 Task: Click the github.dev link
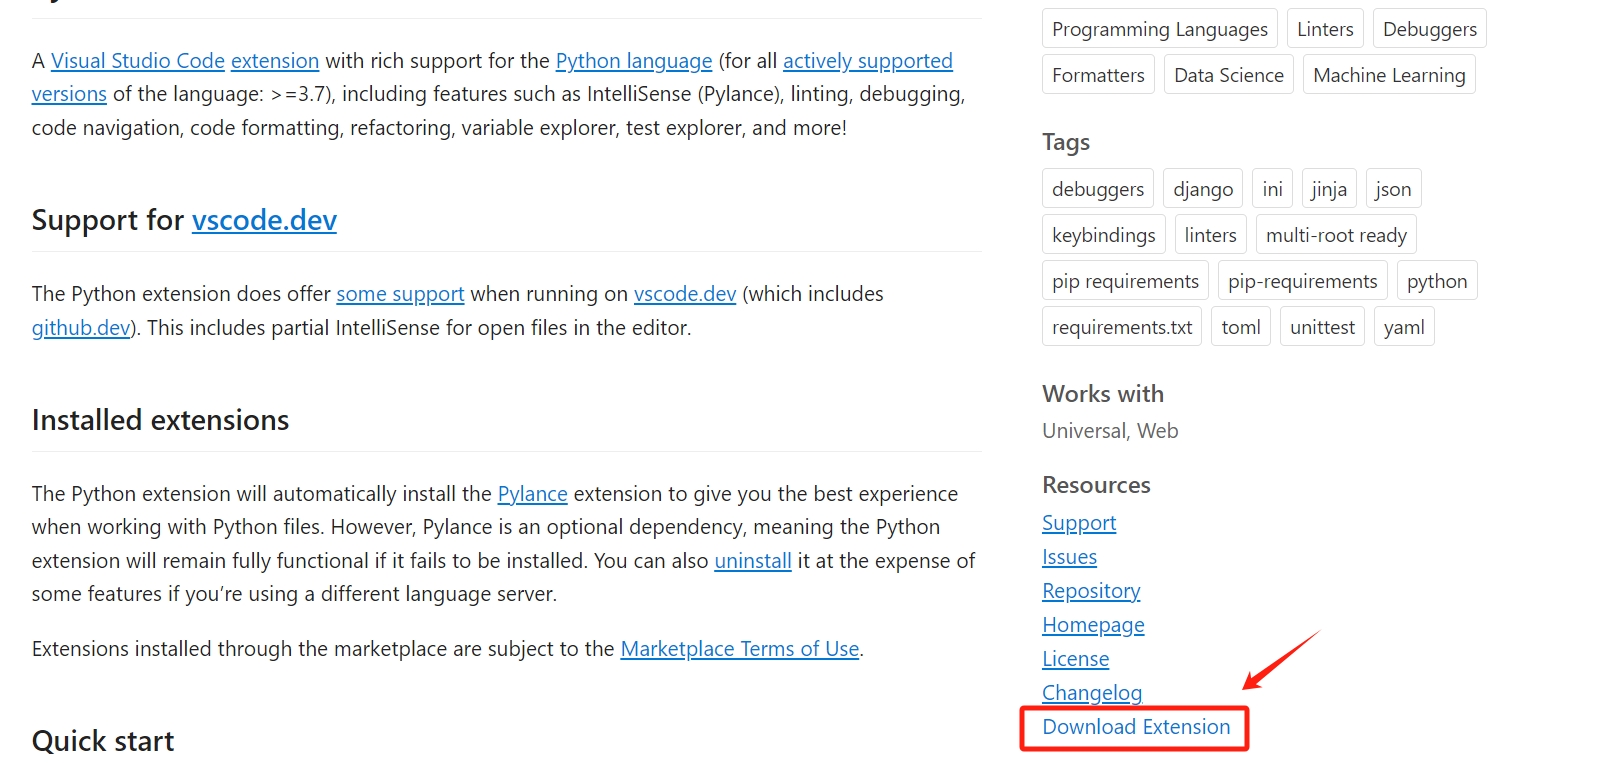(x=81, y=328)
